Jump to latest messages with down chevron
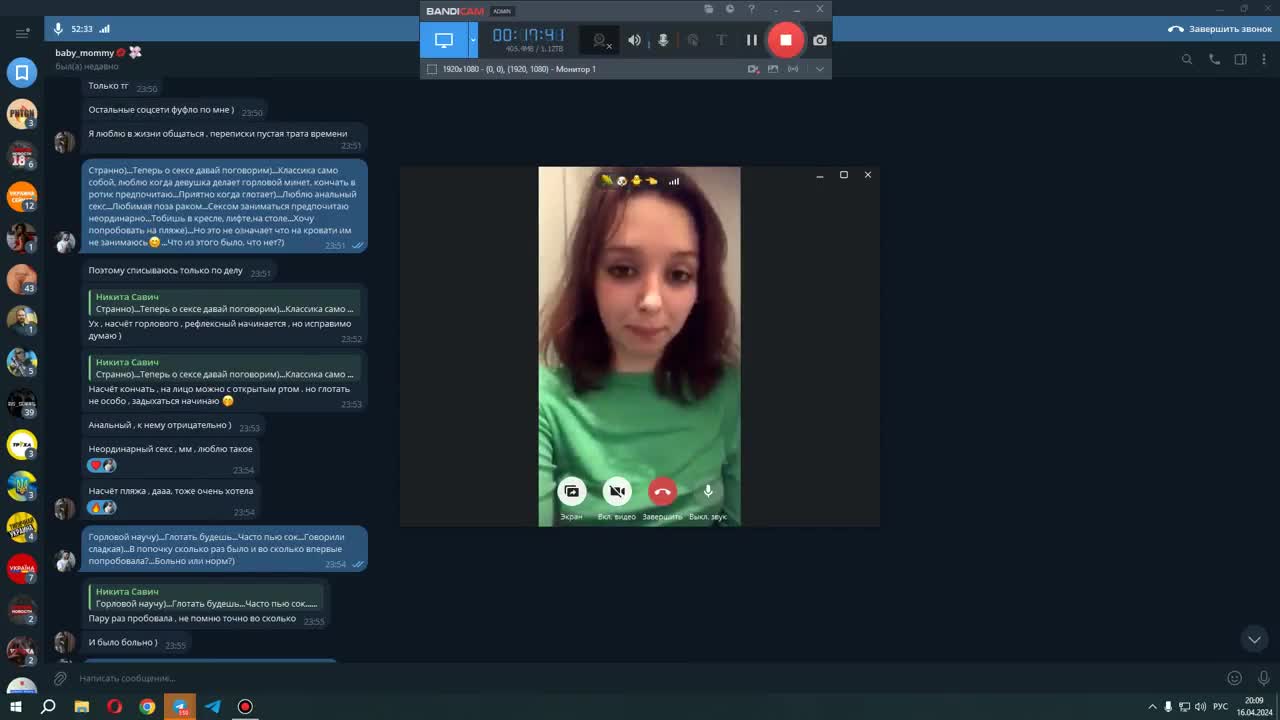 point(1254,639)
